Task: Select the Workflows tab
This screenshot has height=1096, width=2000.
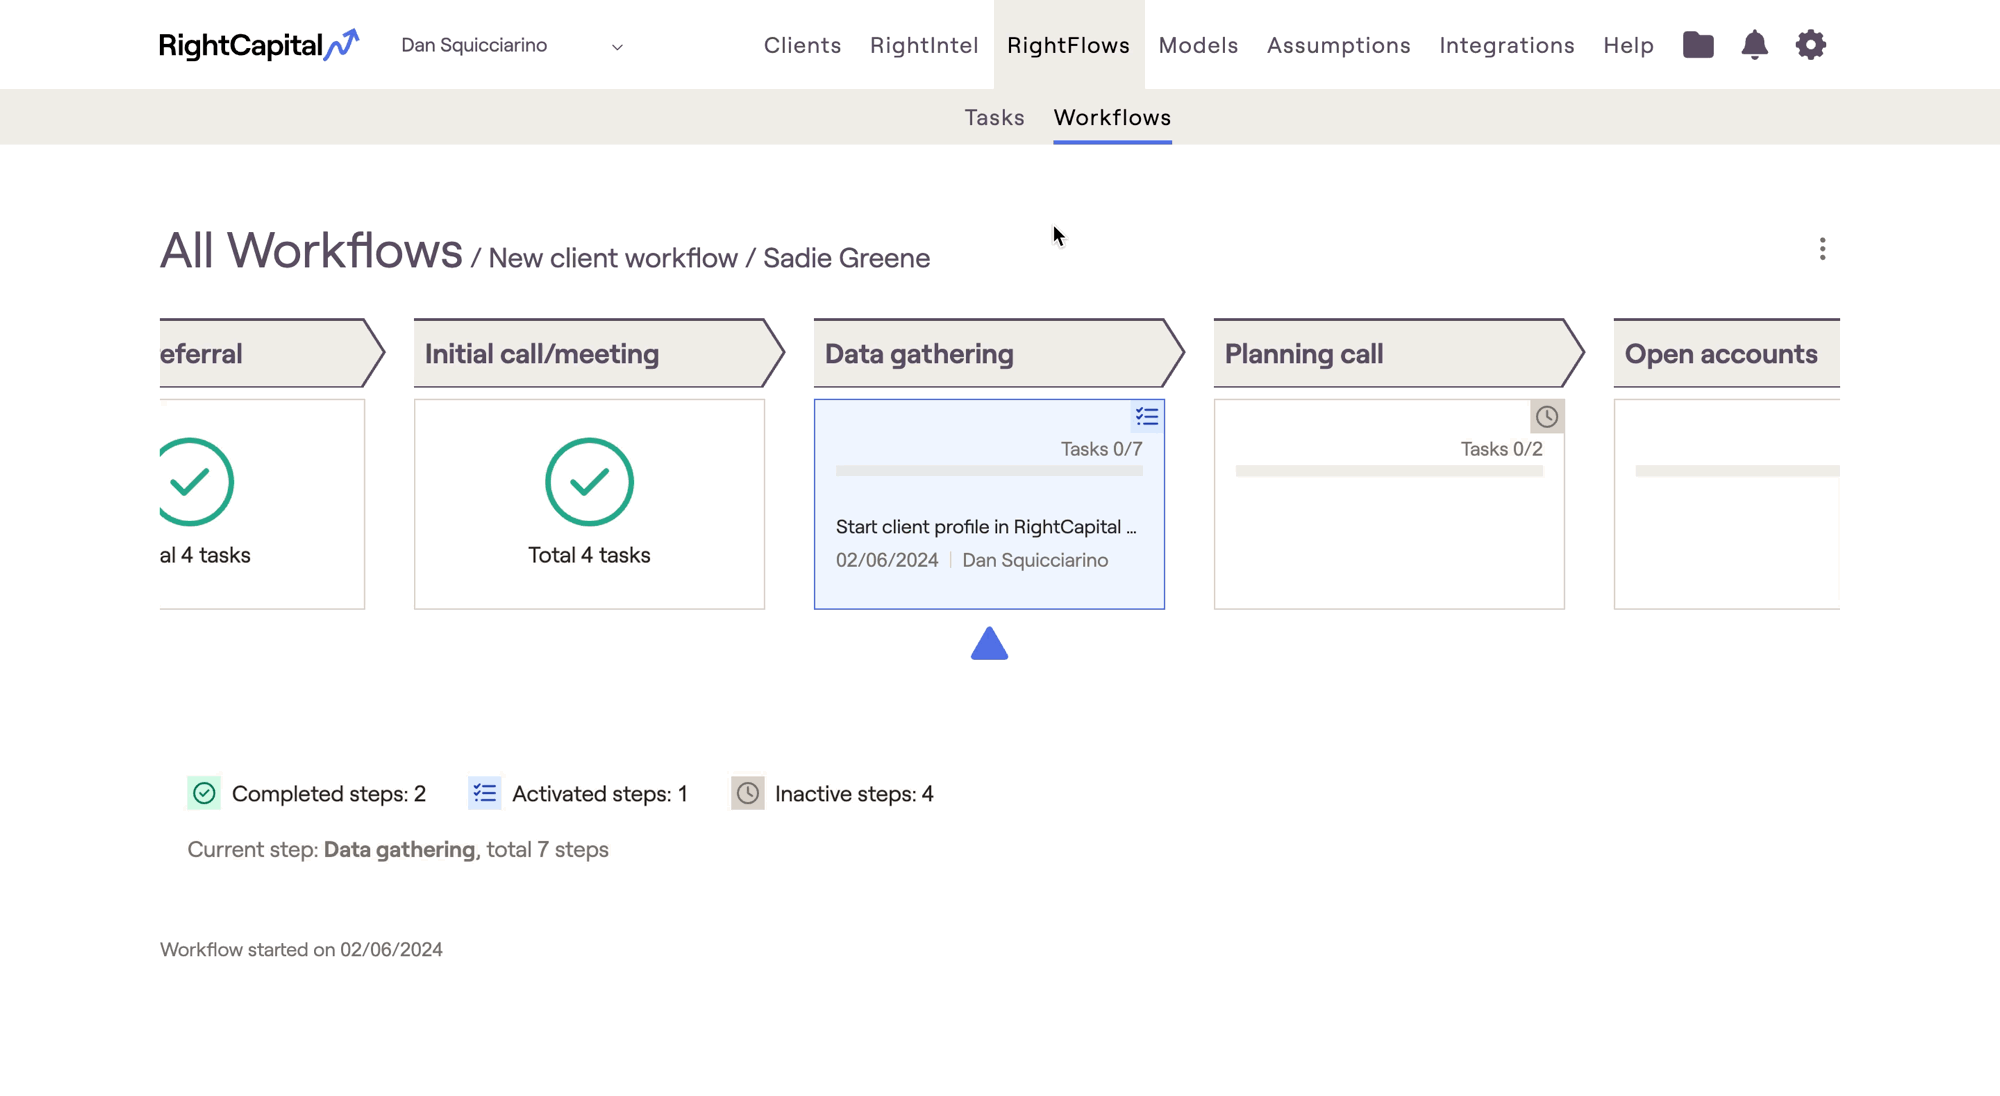Action: click(1112, 118)
